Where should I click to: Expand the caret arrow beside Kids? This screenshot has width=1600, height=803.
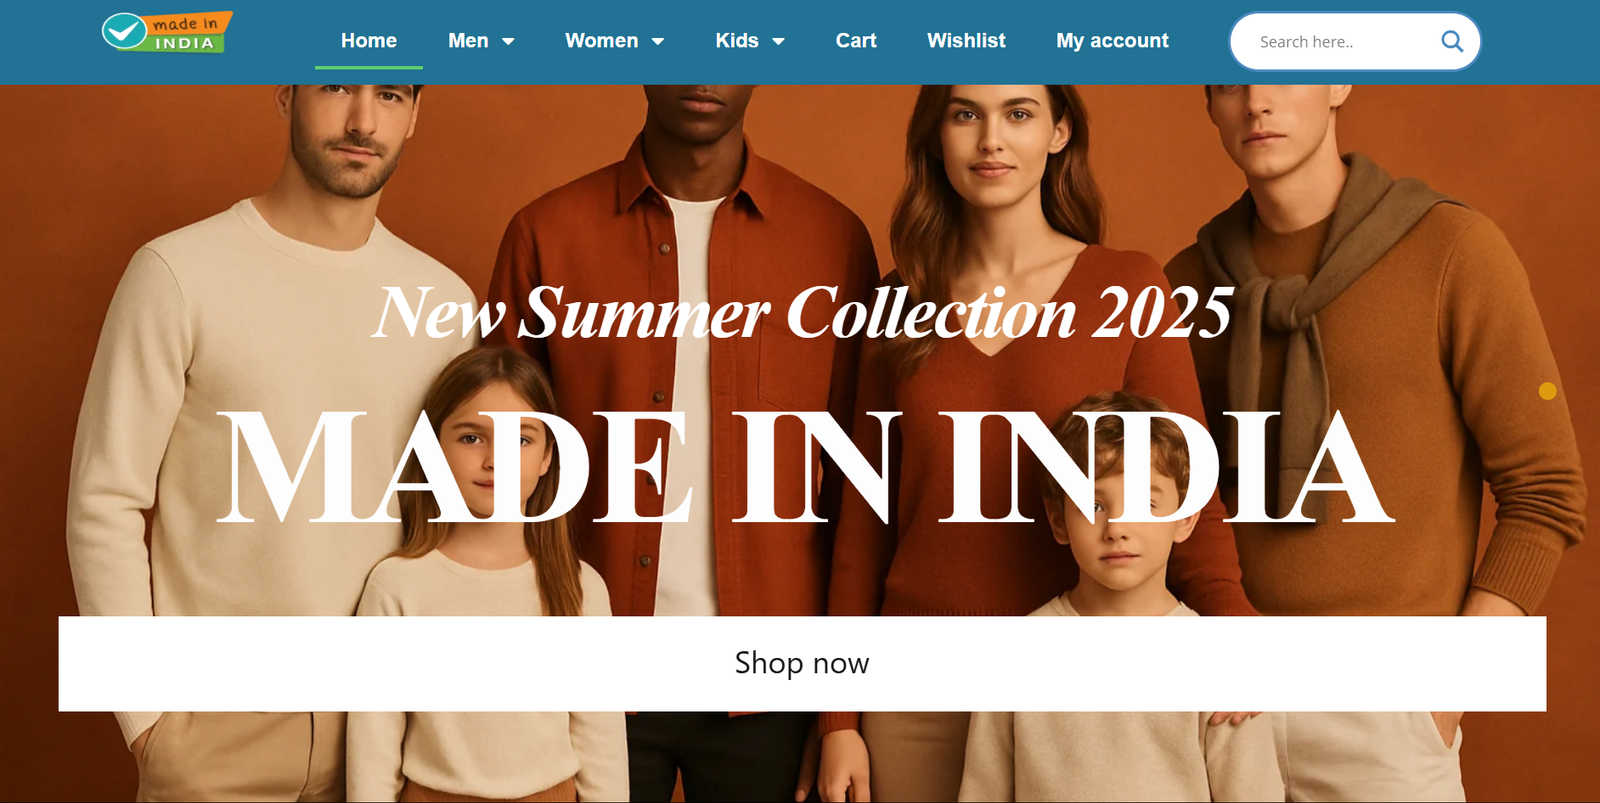[x=778, y=41]
